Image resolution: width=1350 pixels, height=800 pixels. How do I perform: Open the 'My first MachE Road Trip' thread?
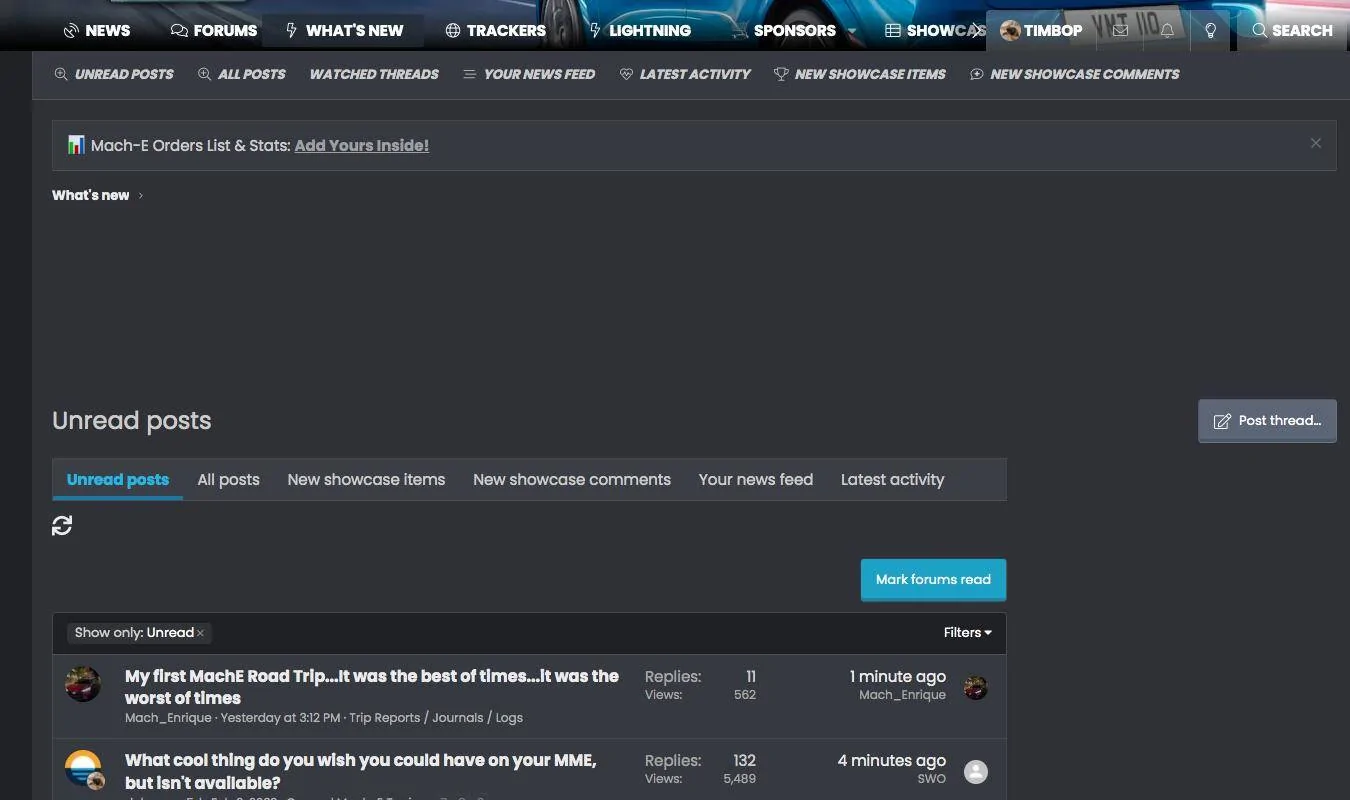pyautogui.click(x=372, y=687)
